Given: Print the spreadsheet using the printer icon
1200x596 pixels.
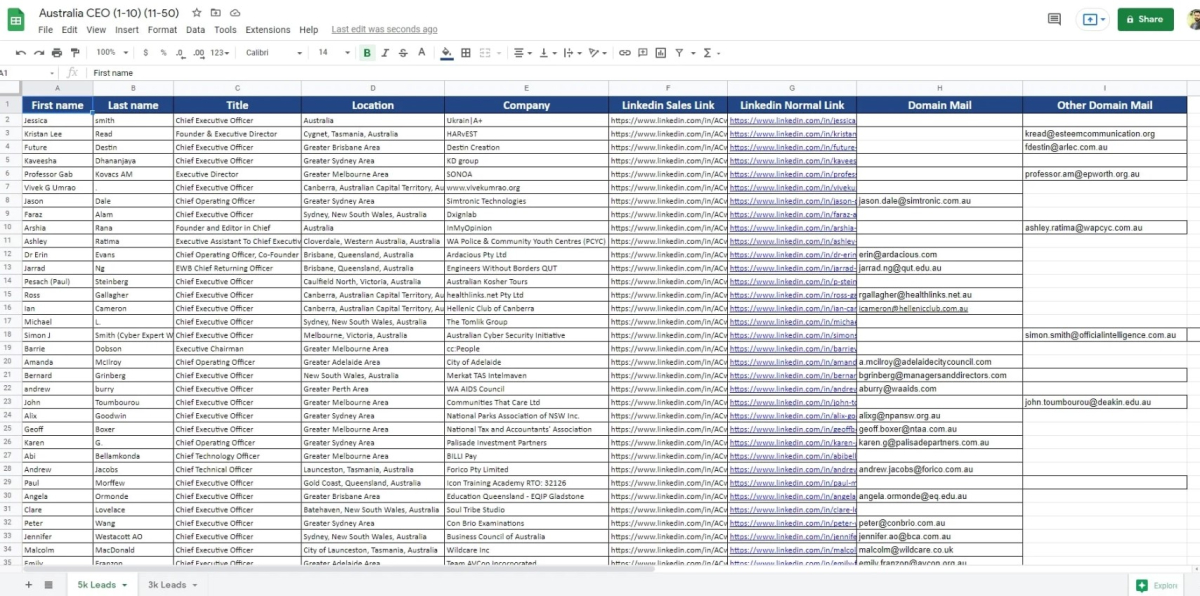Looking at the screenshot, I should pyautogui.click(x=57, y=52).
